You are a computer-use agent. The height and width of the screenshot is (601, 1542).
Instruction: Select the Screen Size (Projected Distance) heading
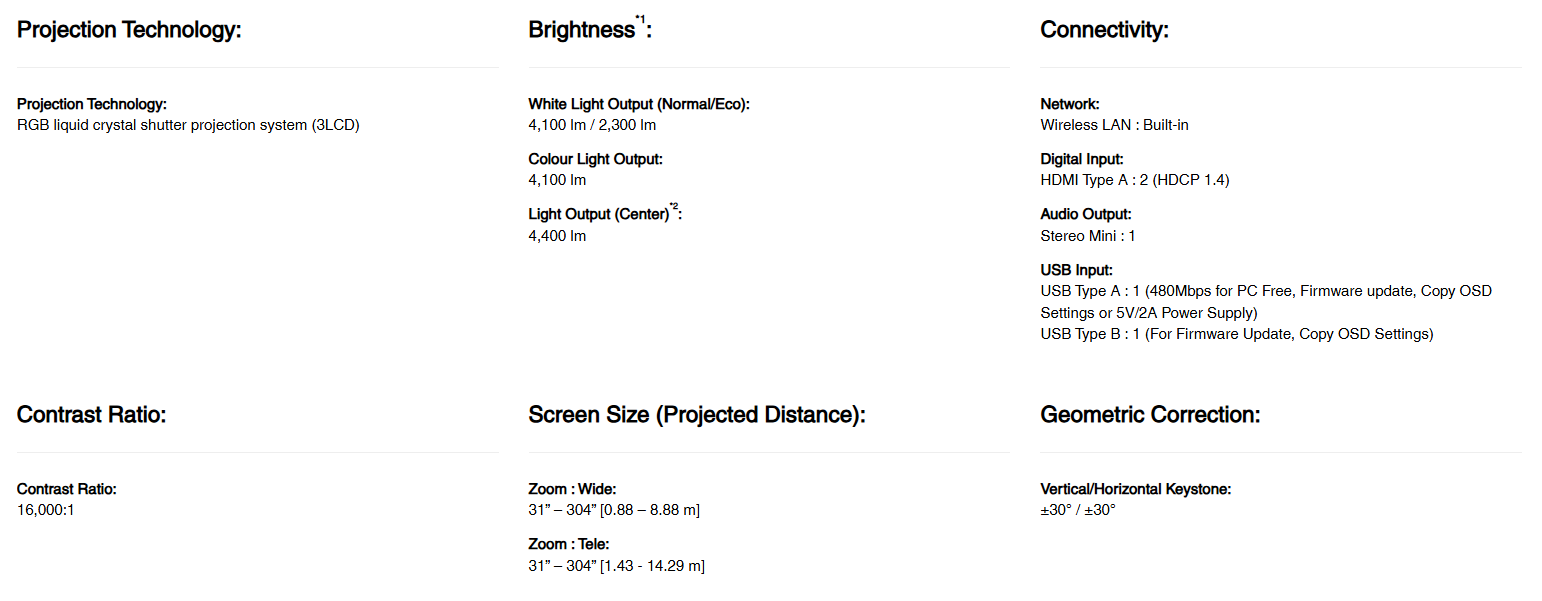[696, 415]
